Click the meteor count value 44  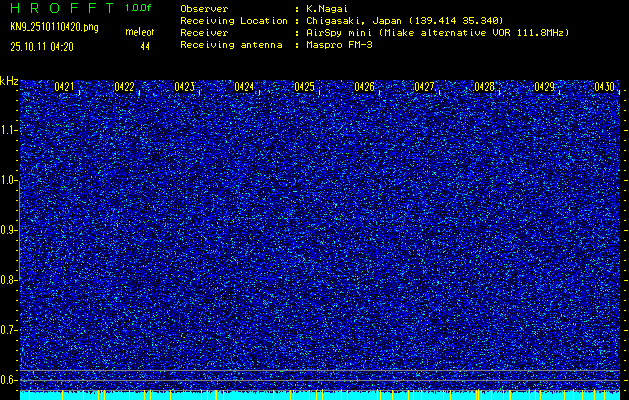145,46
